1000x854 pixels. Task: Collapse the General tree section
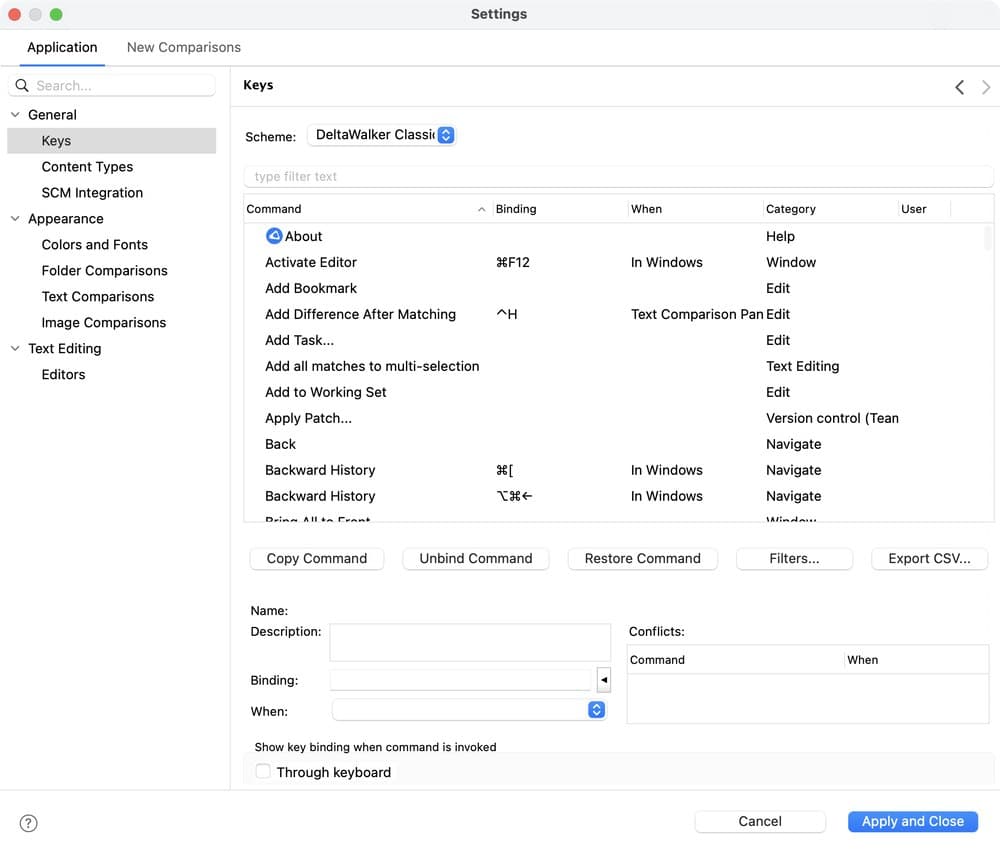(x=15, y=115)
